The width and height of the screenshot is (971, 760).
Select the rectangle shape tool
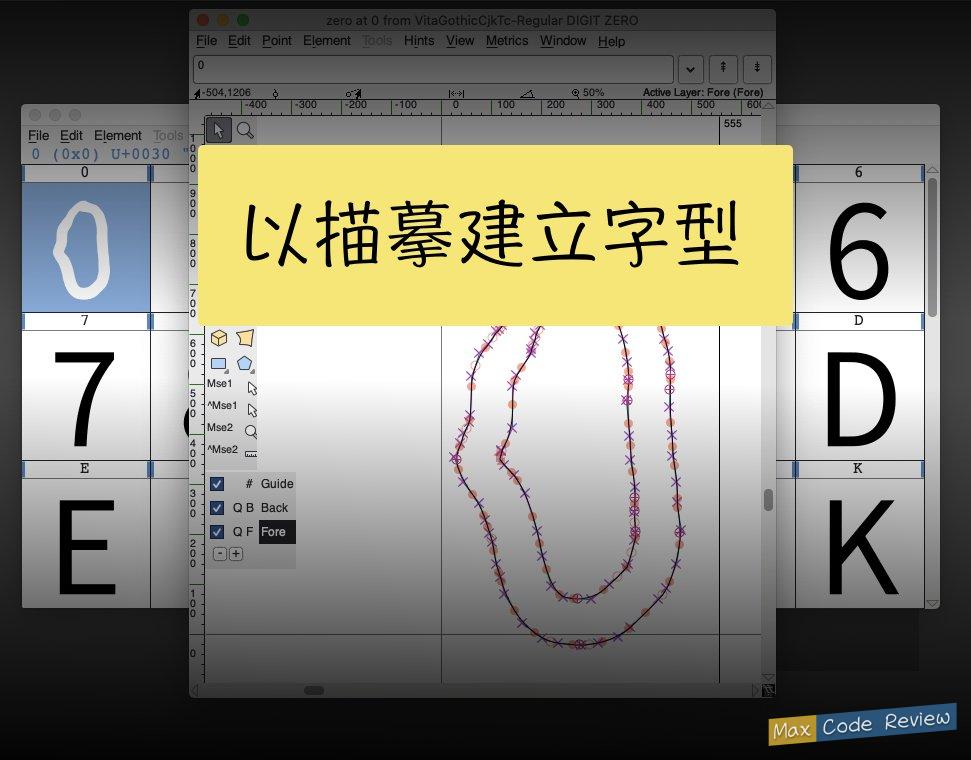point(218,363)
